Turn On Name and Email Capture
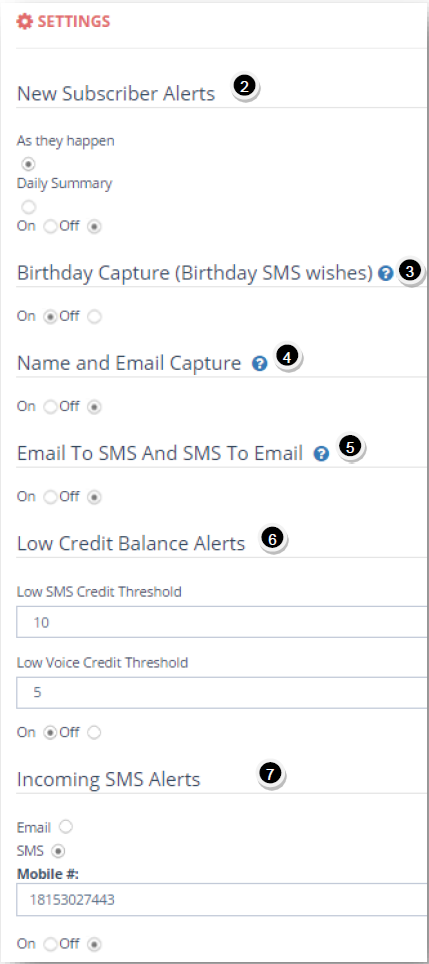Viewport: 429px width, 964px height. coord(51,406)
